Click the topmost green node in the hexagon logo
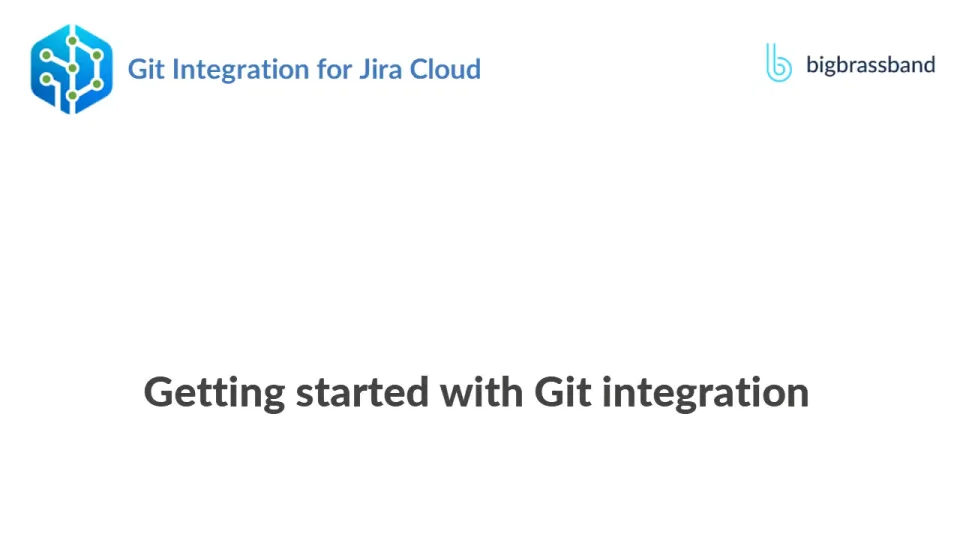 tap(72, 41)
